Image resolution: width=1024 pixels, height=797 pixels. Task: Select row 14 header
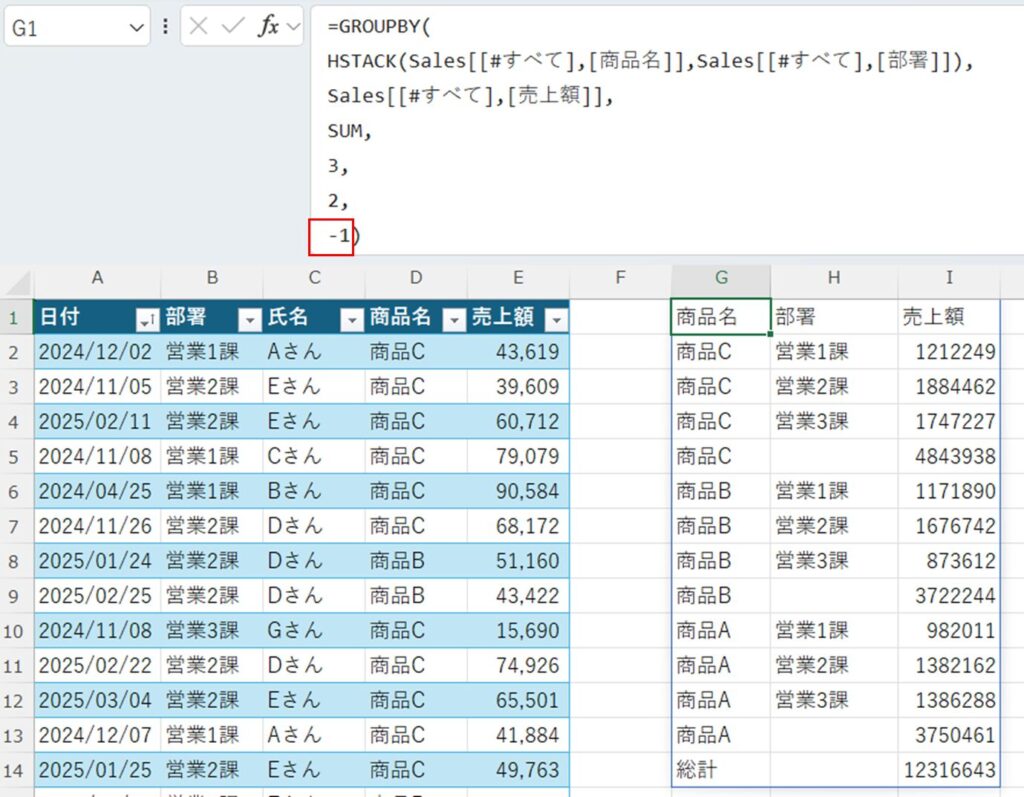[16, 770]
